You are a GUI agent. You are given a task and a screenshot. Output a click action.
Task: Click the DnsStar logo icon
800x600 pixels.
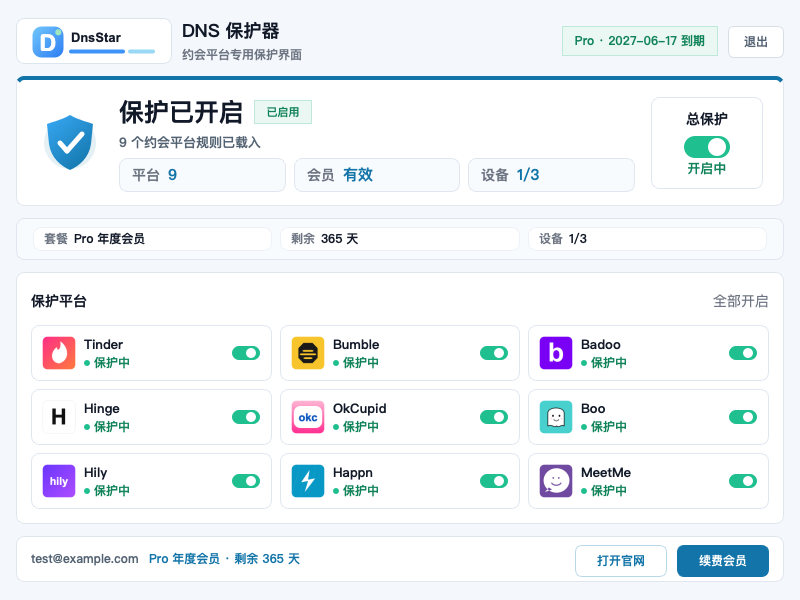(x=48, y=41)
